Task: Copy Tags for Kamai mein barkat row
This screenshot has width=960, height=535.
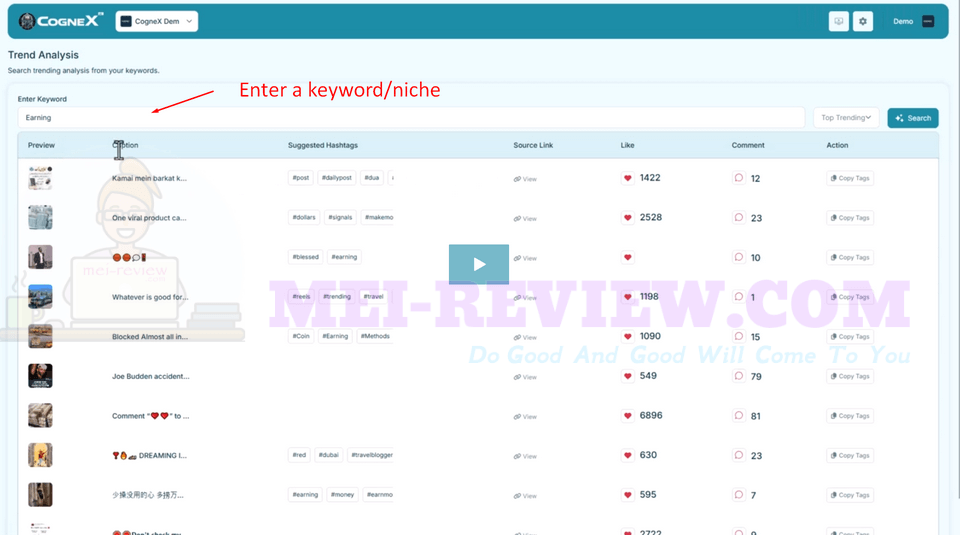Action: pyautogui.click(x=850, y=178)
